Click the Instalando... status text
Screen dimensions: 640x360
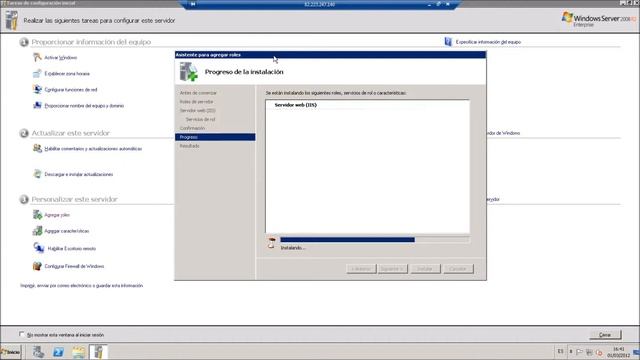coord(293,248)
